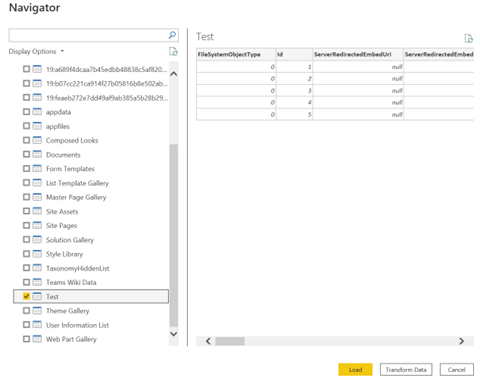The width and height of the screenshot is (480, 381).
Task: Click table icon beside appdata
Action: click(37, 112)
